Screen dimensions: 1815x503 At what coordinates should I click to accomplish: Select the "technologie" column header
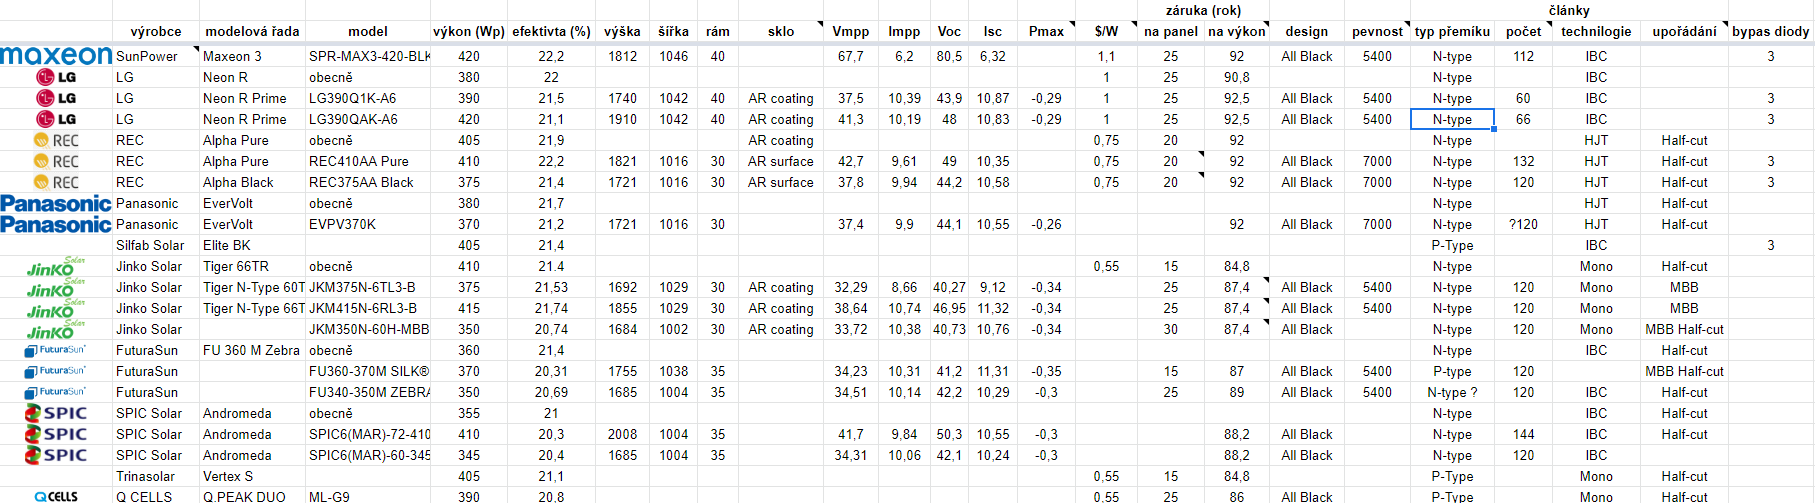click(1596, 31)
